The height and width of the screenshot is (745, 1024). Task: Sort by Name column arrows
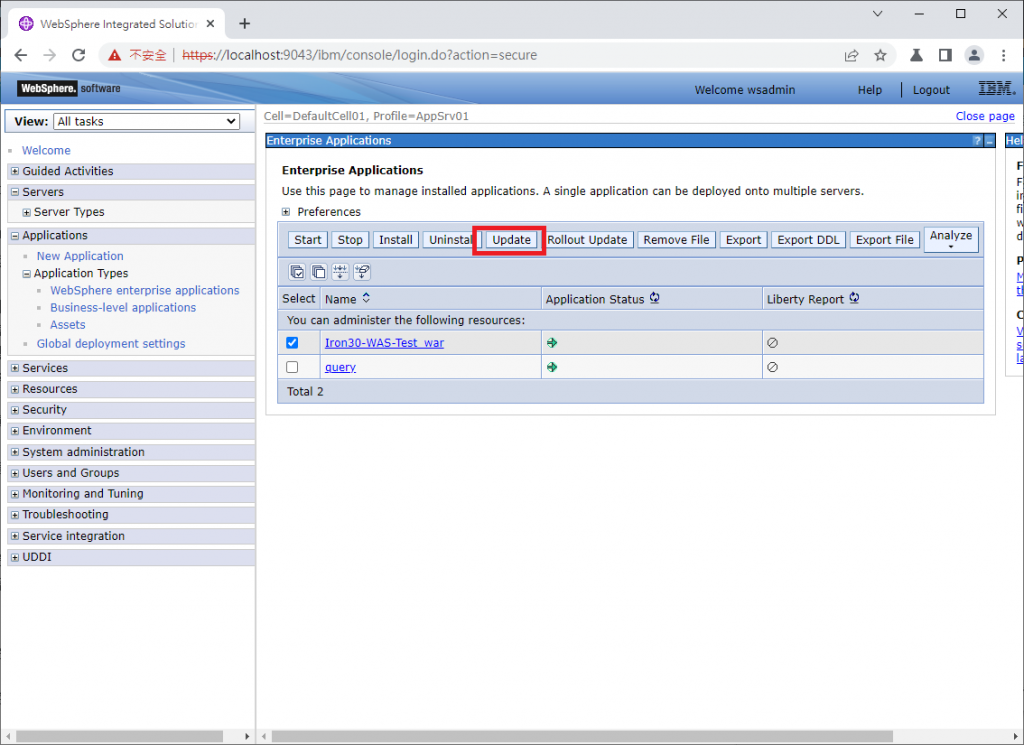366,298
